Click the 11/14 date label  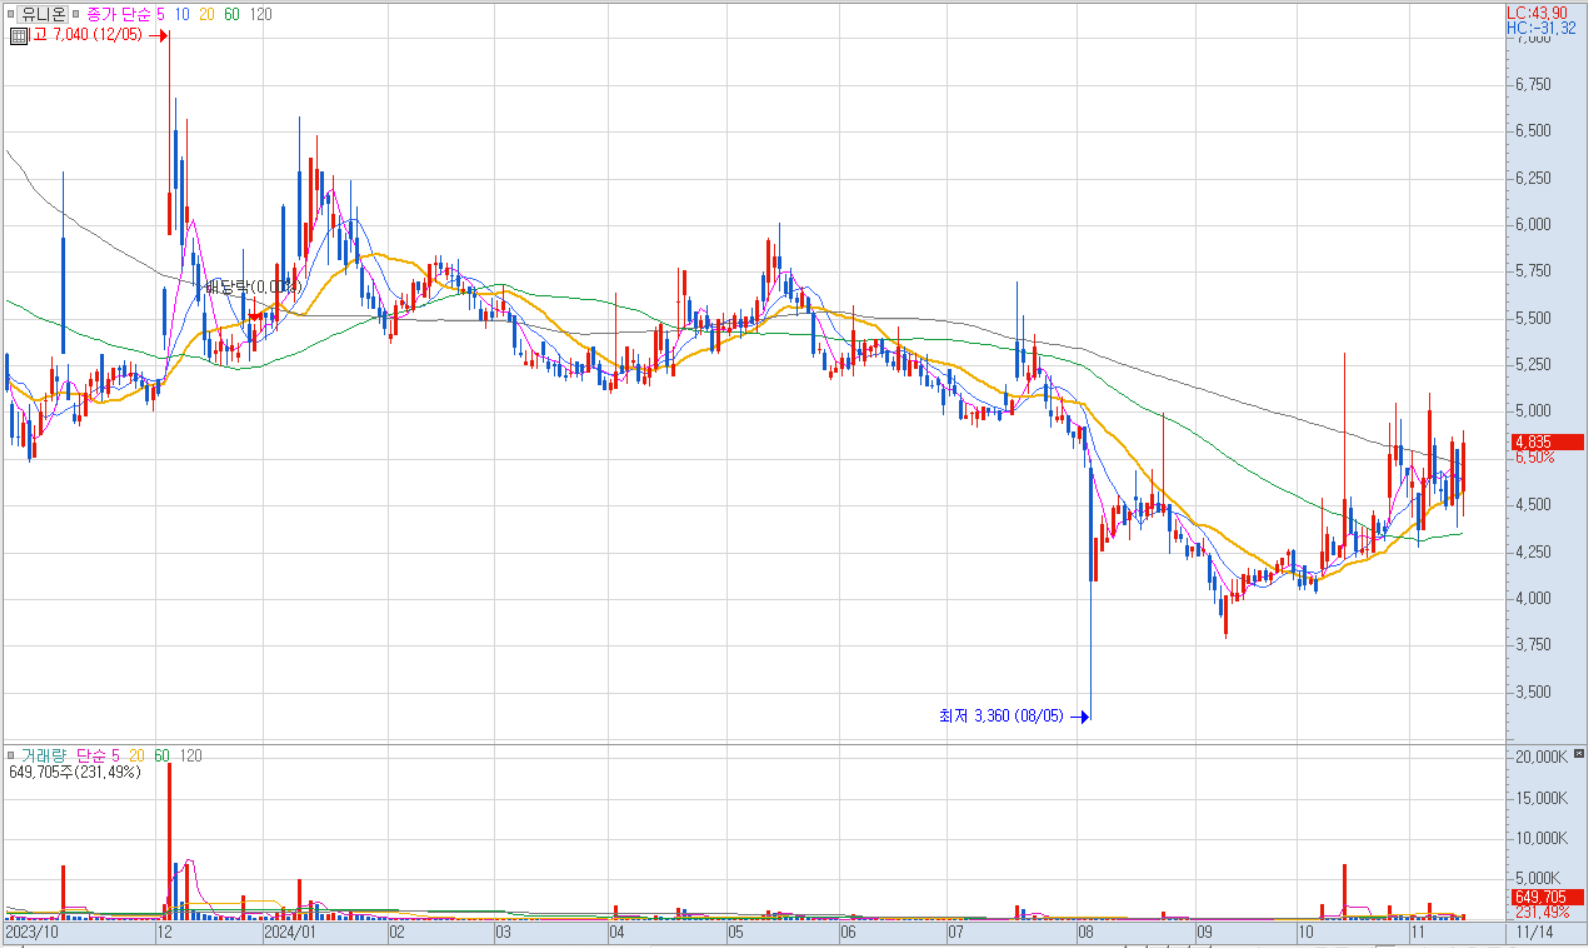[x=1535, y=932]
